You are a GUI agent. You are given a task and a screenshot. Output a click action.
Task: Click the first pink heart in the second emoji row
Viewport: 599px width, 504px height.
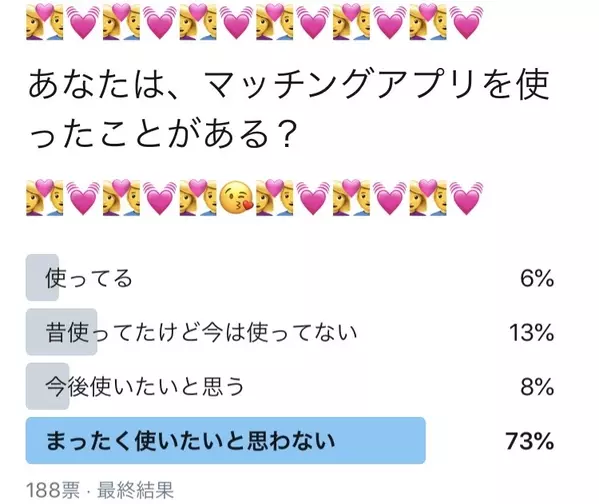click(x=83, y=198)
